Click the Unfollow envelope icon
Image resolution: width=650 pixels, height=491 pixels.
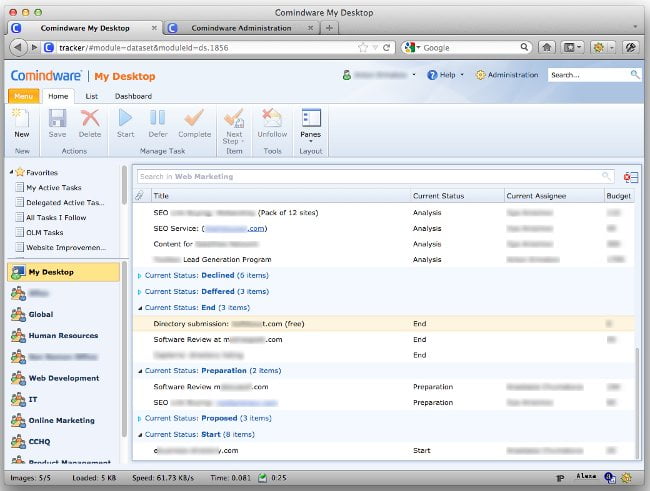pyautogui.click(x=272, y=118)
